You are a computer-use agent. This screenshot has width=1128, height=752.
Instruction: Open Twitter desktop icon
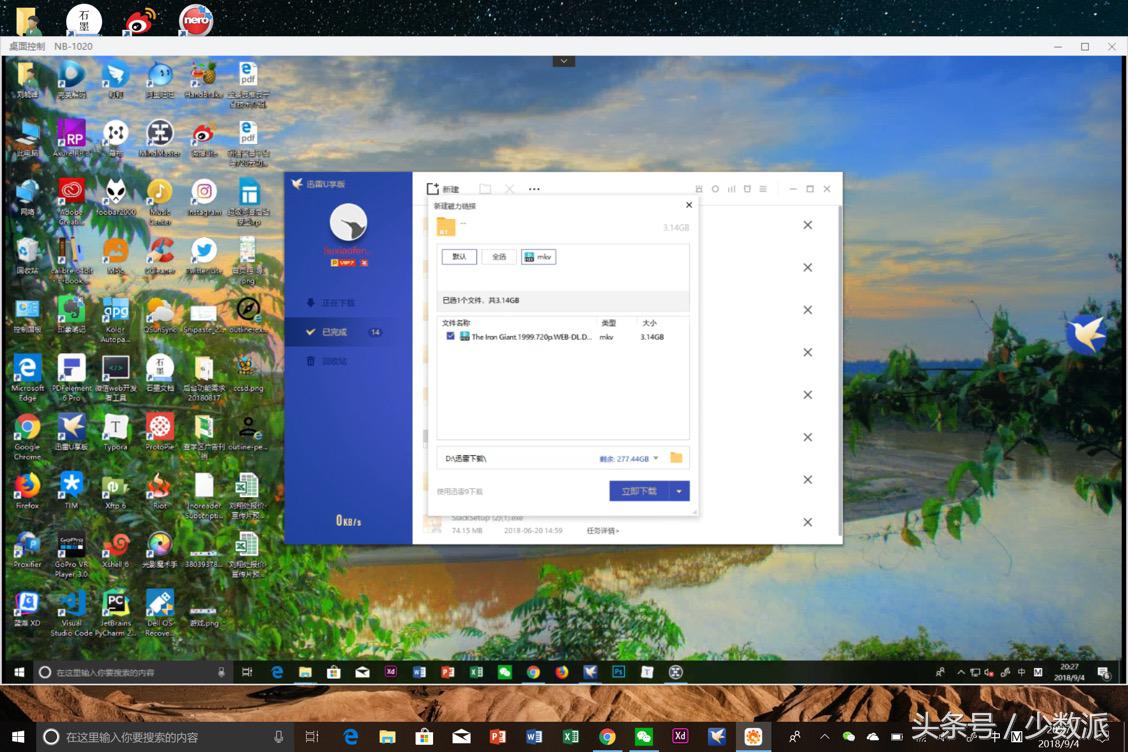point(204,256)
